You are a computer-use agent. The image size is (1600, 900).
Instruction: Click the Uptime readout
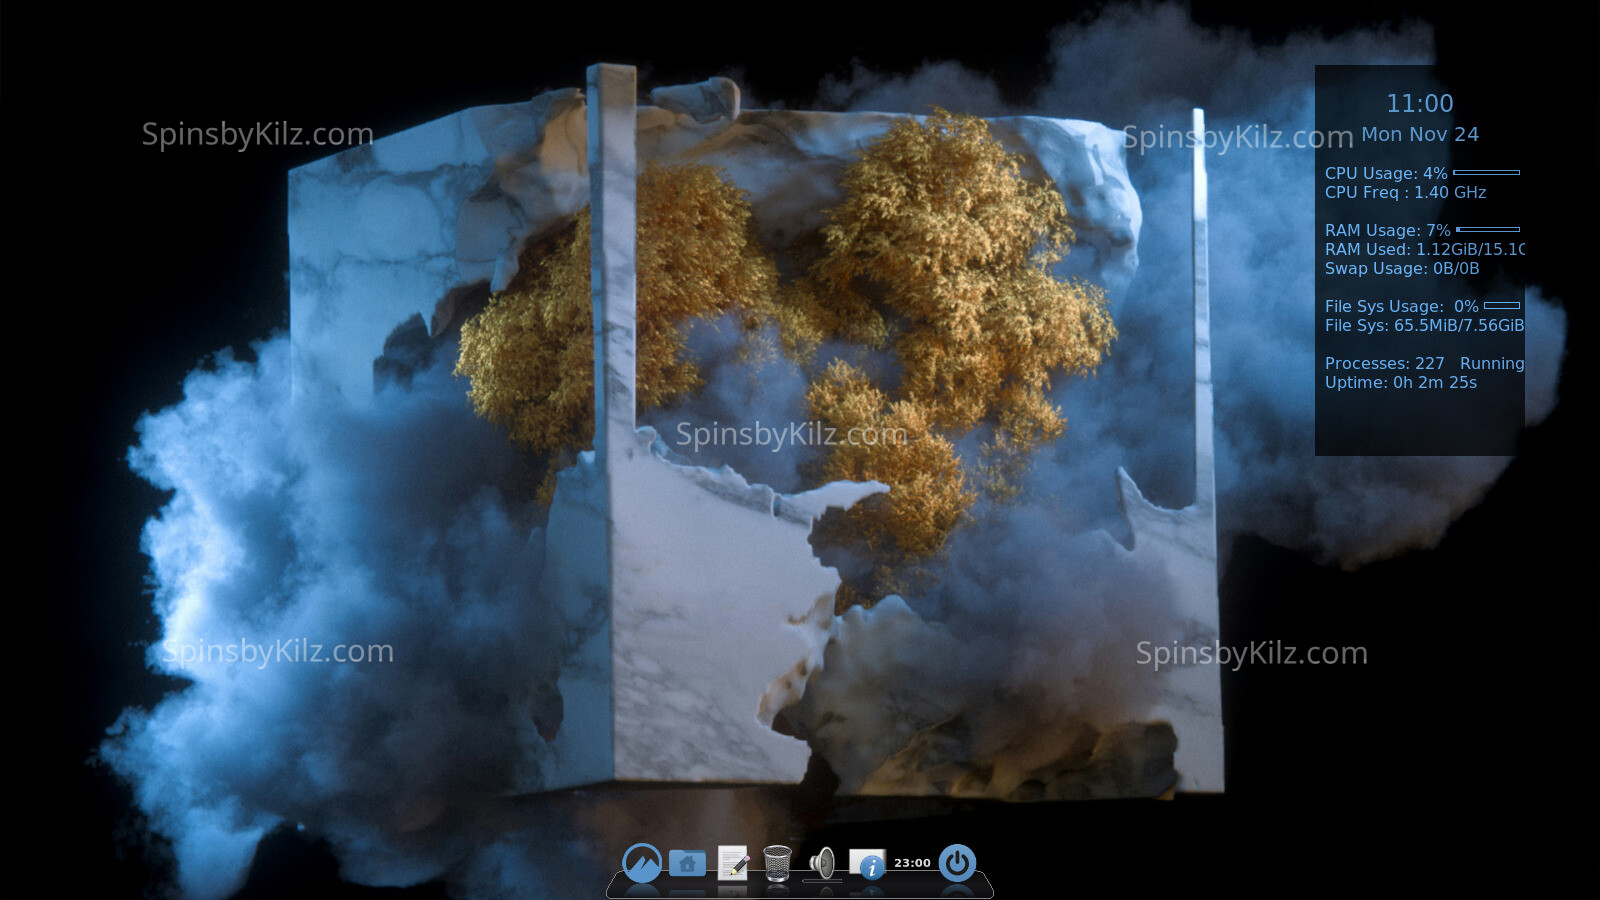pyautogui.click(x=1400, y=383)
